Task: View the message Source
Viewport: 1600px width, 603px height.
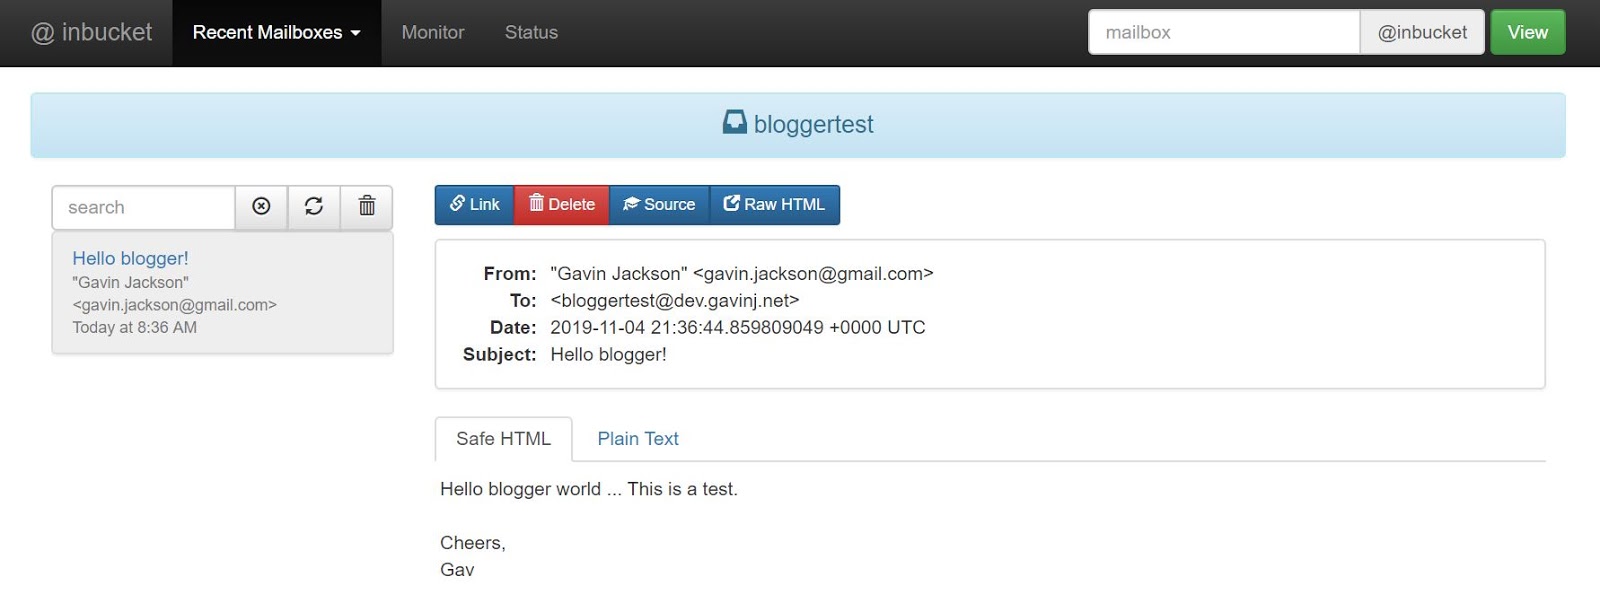Action: point(659,204)
